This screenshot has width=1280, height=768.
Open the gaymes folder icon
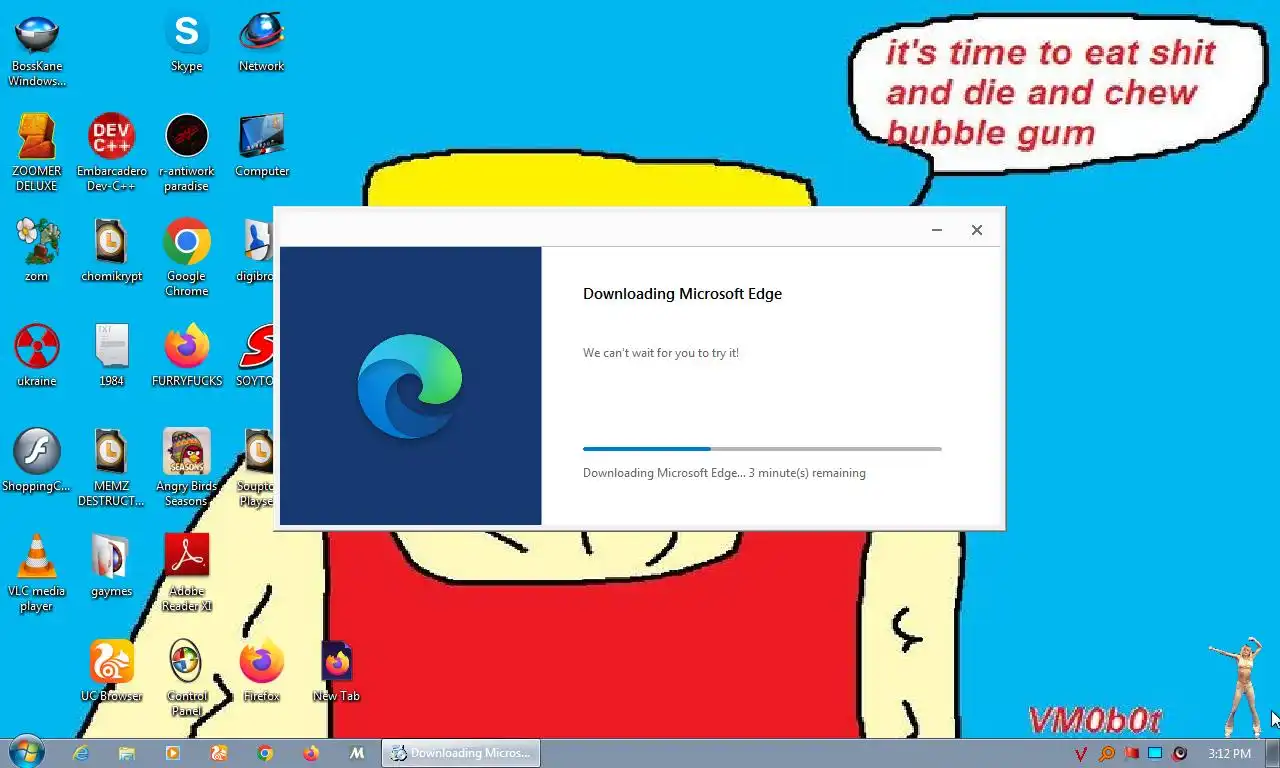pyautogui.click(x=111, y=565)
